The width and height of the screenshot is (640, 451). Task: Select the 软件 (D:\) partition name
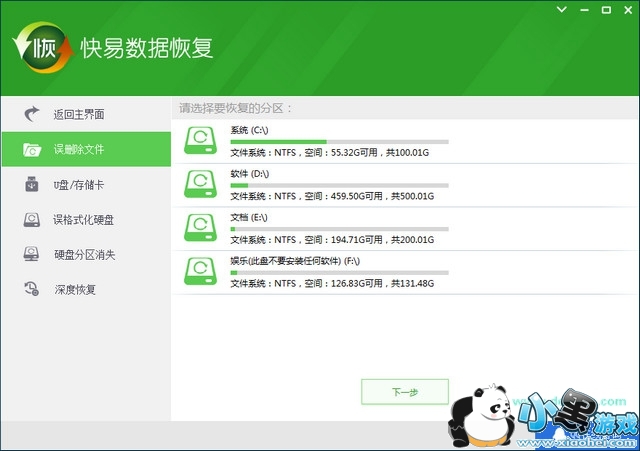tap(250, 174)
